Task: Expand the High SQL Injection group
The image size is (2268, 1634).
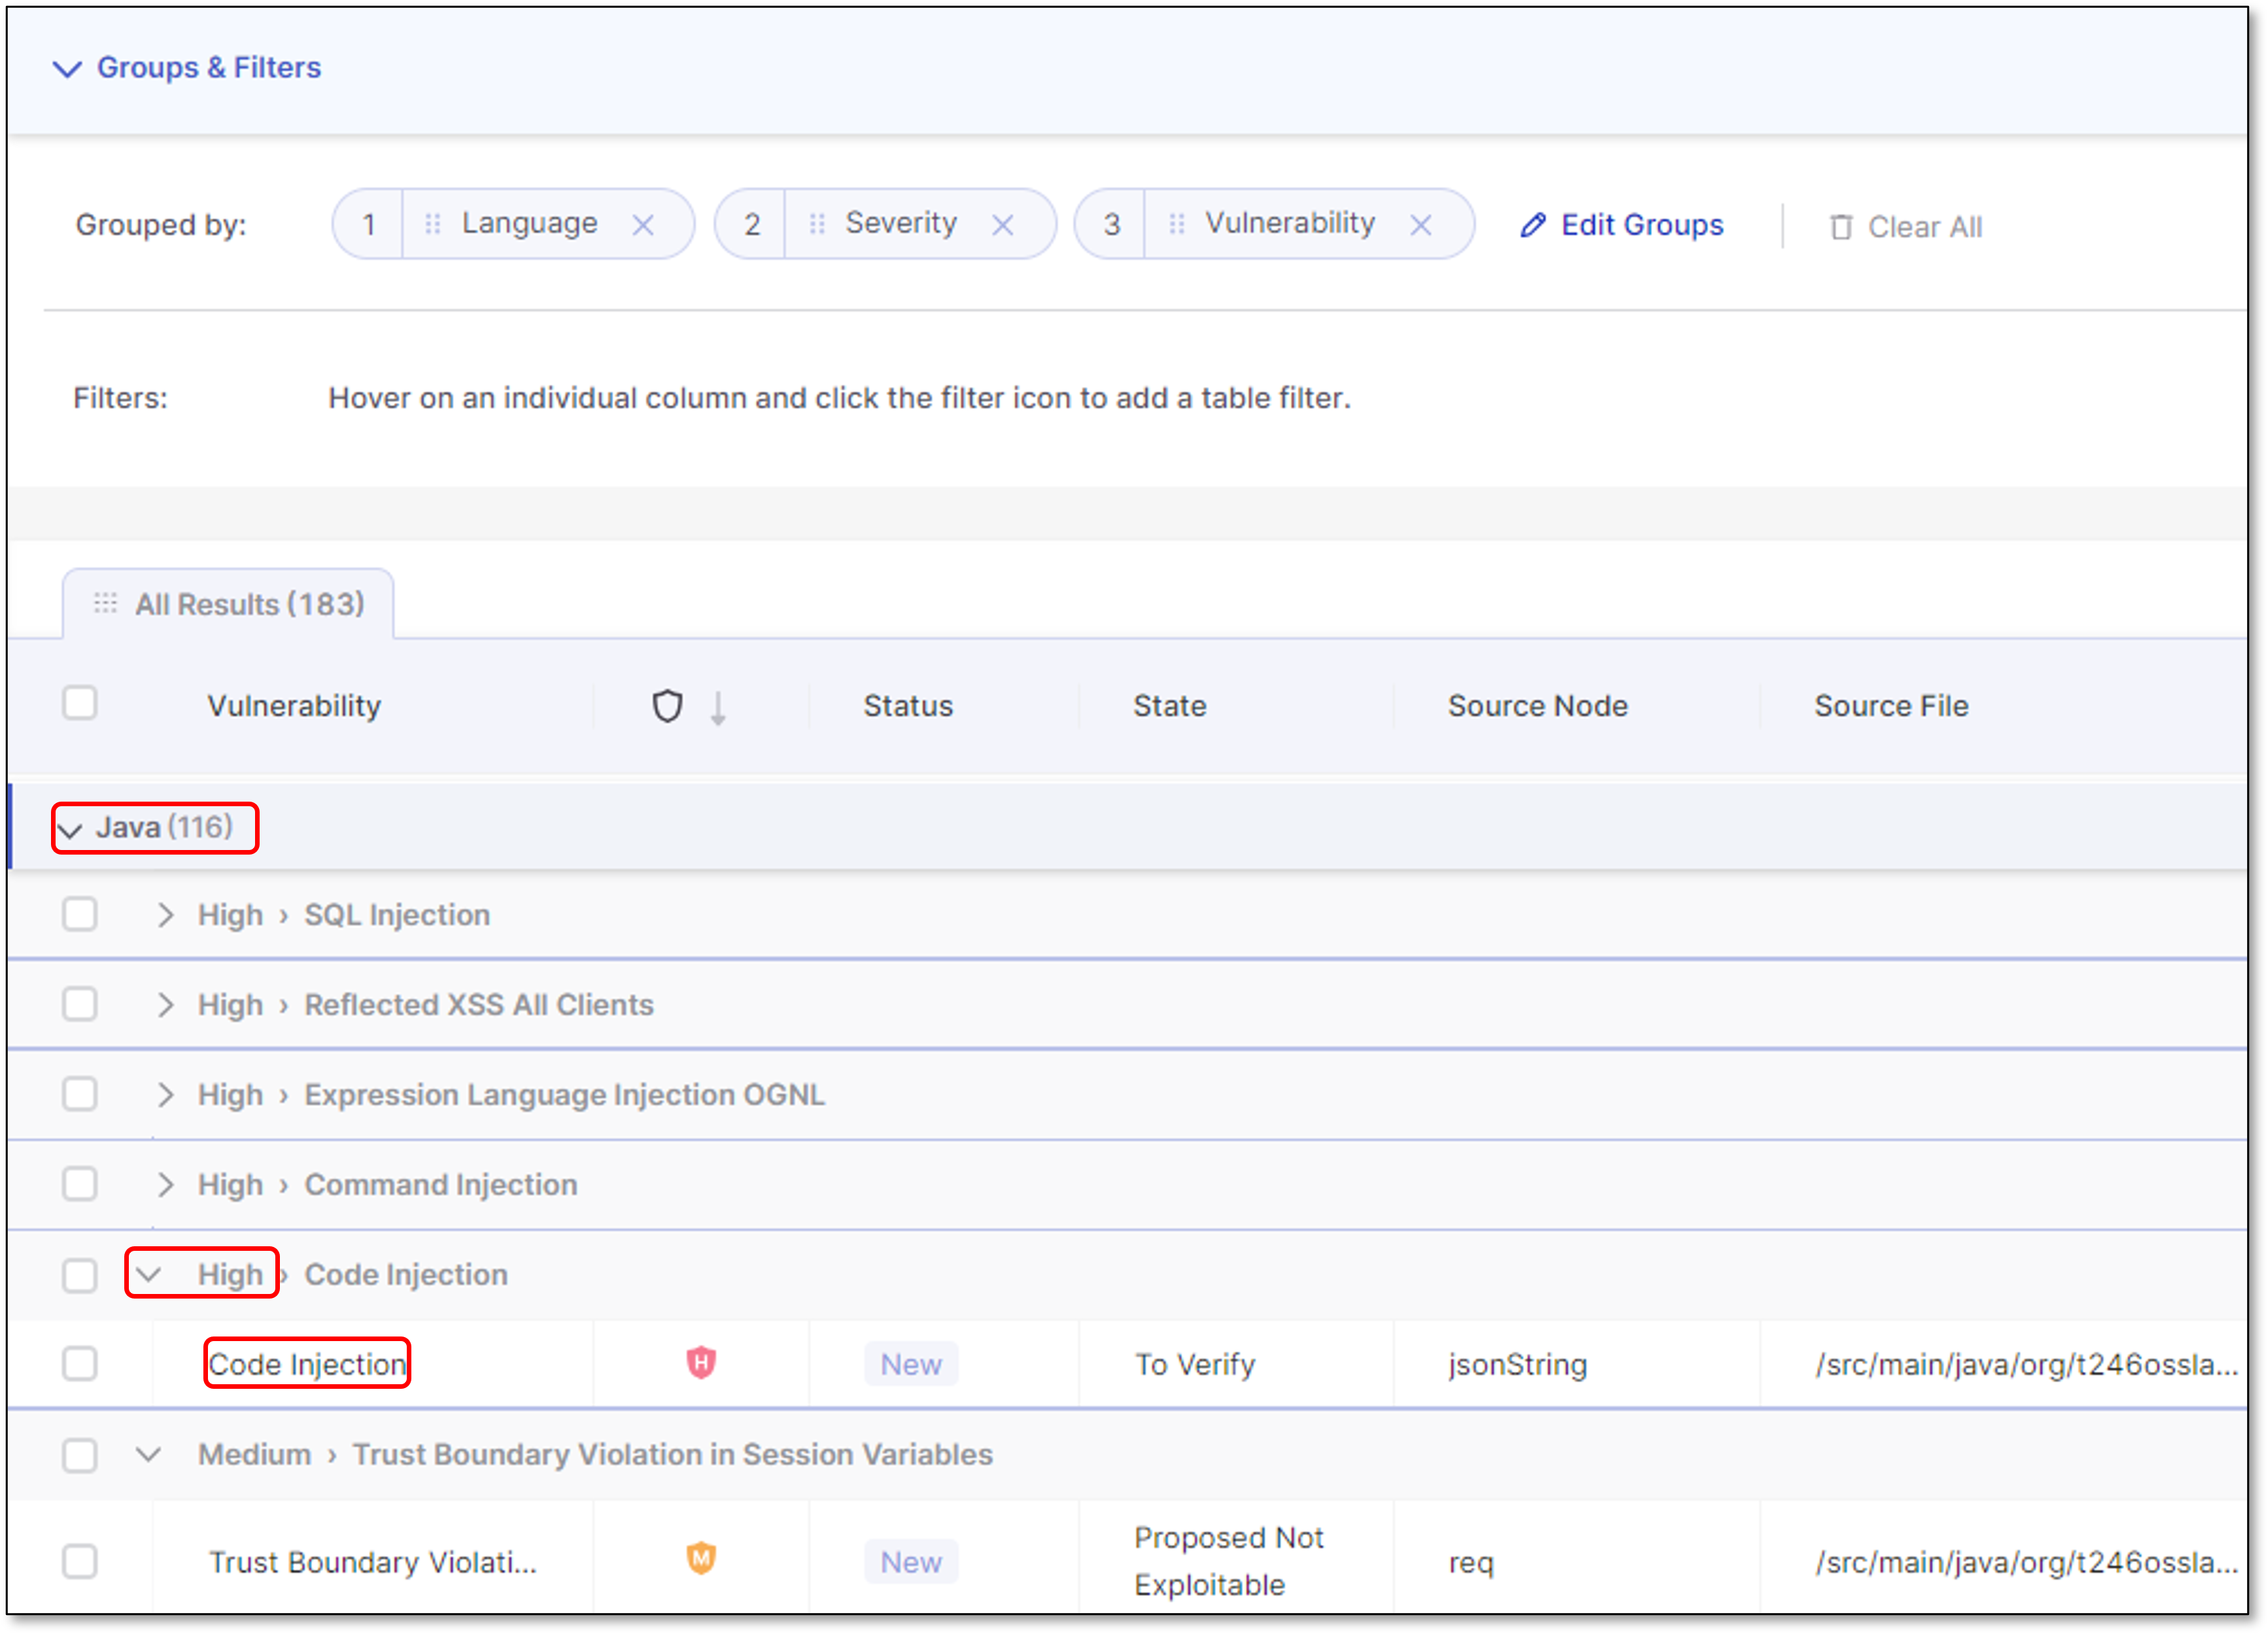Action: click(x=165, y=915)
